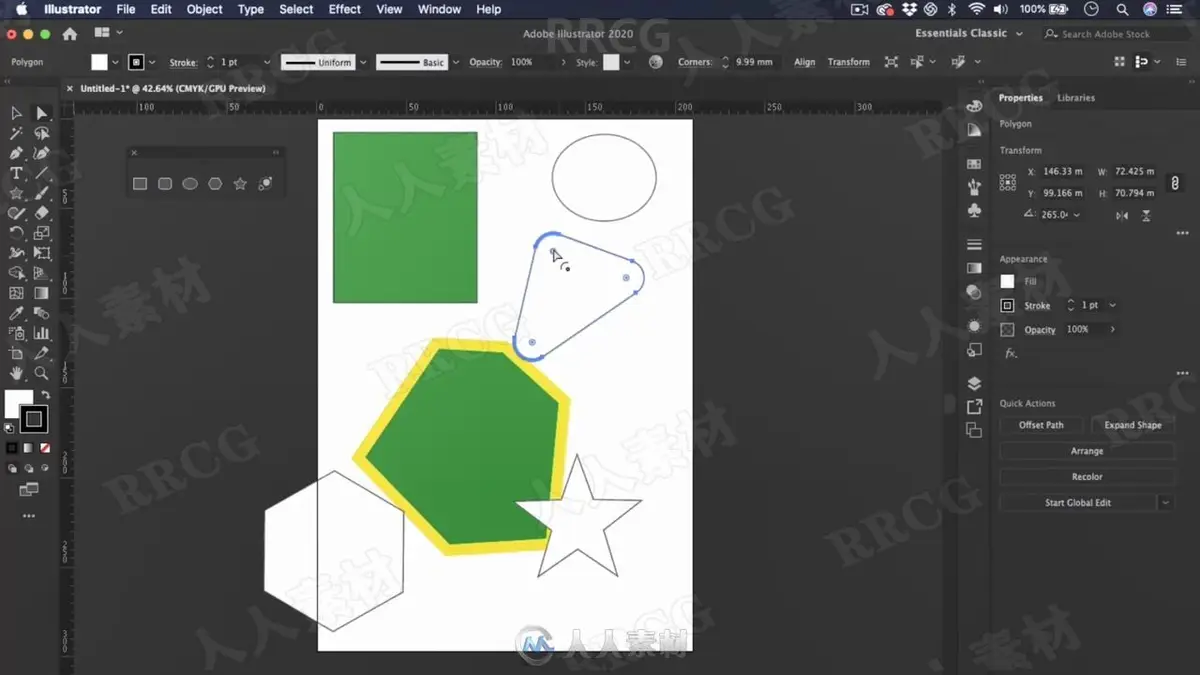Open Basic brush definition dropdown
The width and height of the screenshot is (1200, 675).
point(455,62)
